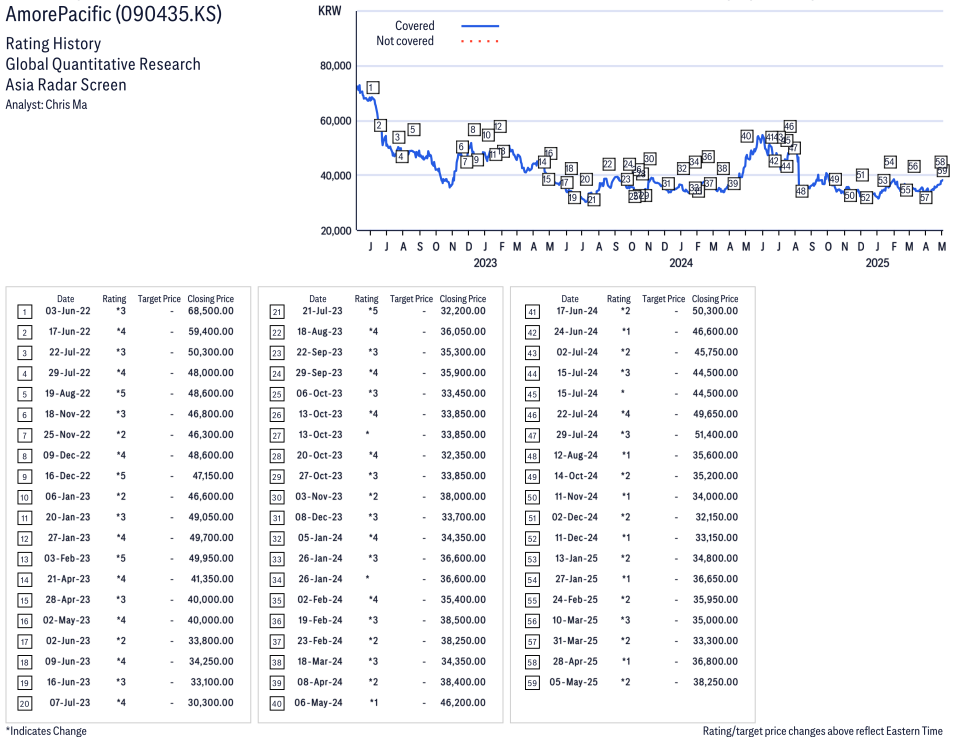Click closing price 49,950.00
Image resolution: width=954 pixels, height=737 pixels.
coord(211,558)
